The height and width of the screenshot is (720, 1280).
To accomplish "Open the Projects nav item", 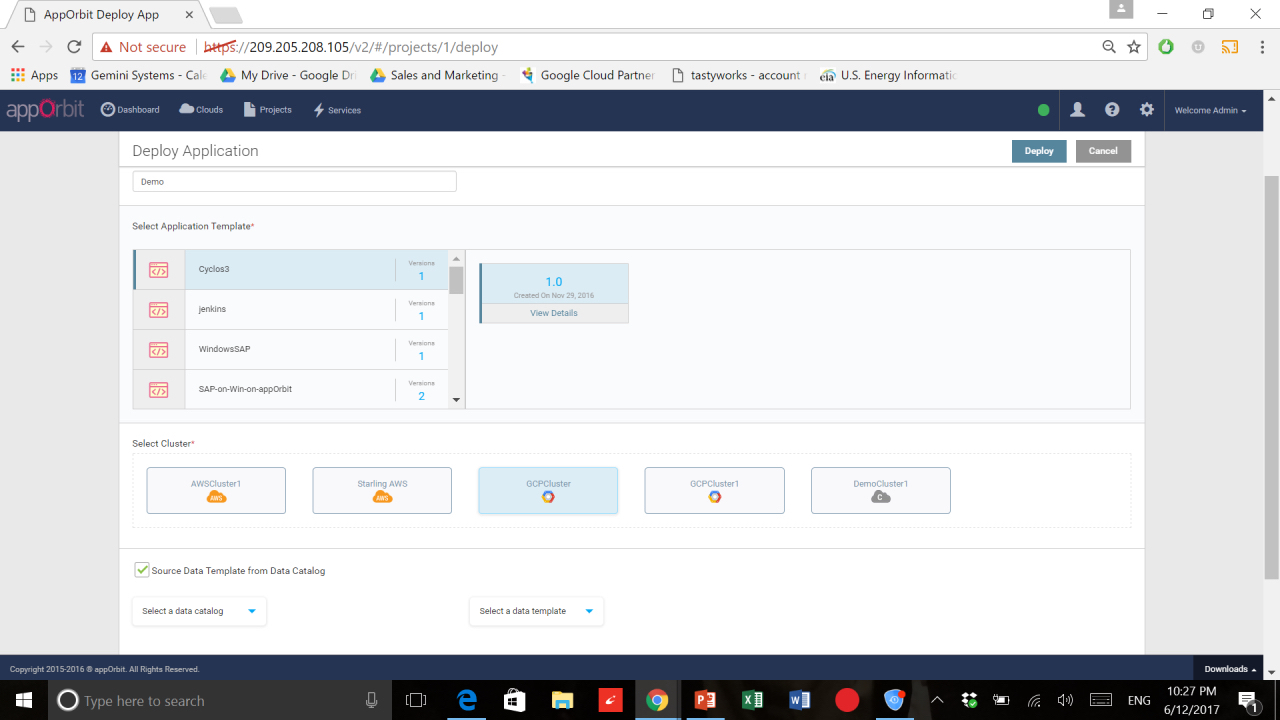I will point(268,110).
